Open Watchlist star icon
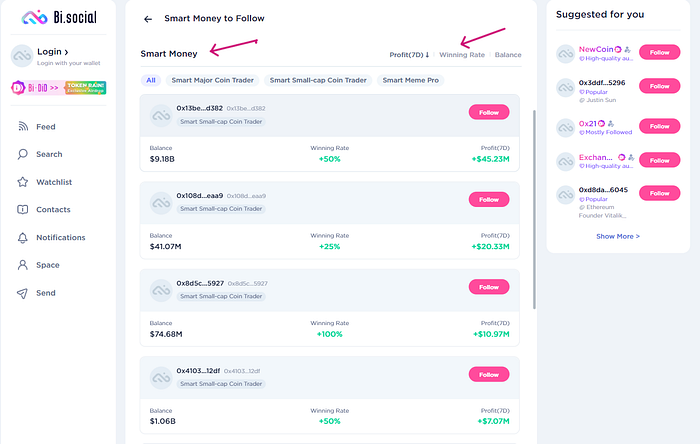This screenshot has height=444, width=700. pyautogui.click(x=23, y=182)
